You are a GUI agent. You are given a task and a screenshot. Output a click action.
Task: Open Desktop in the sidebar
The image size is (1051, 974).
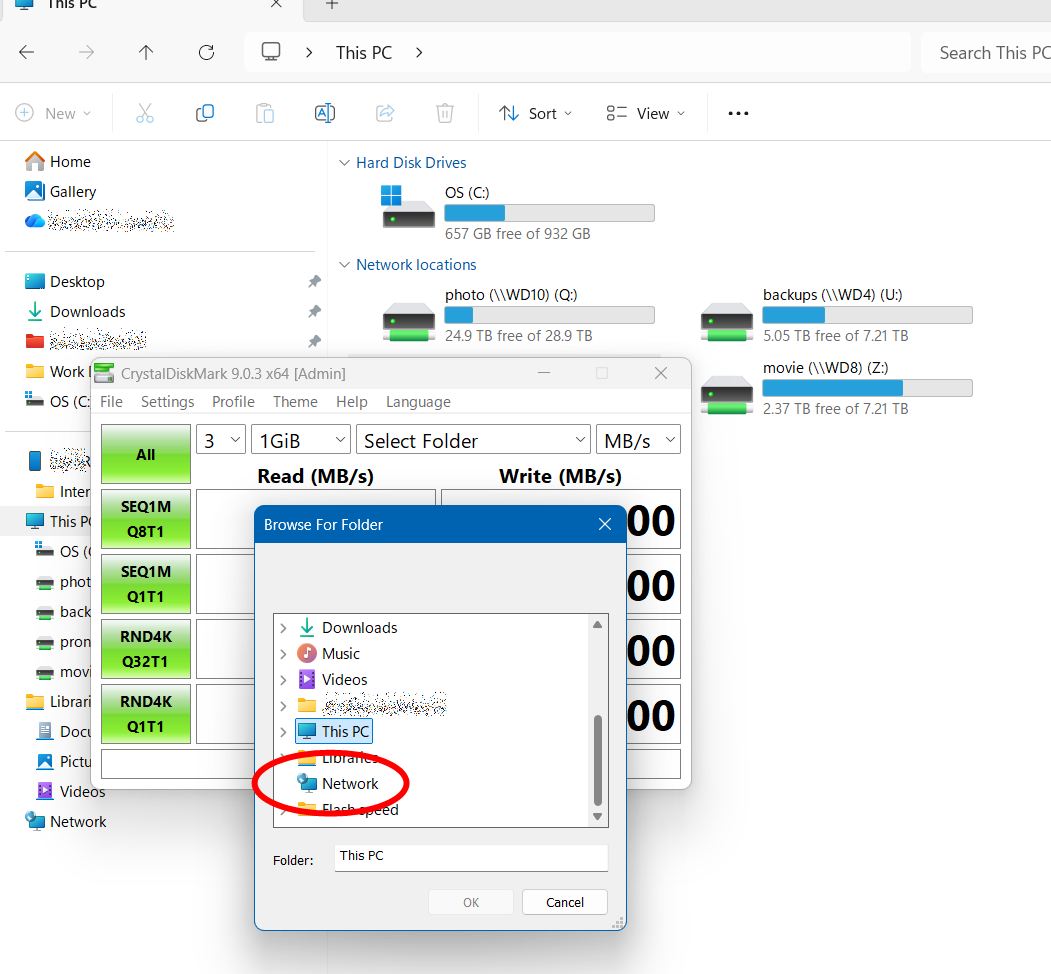[x=64, y=282]
